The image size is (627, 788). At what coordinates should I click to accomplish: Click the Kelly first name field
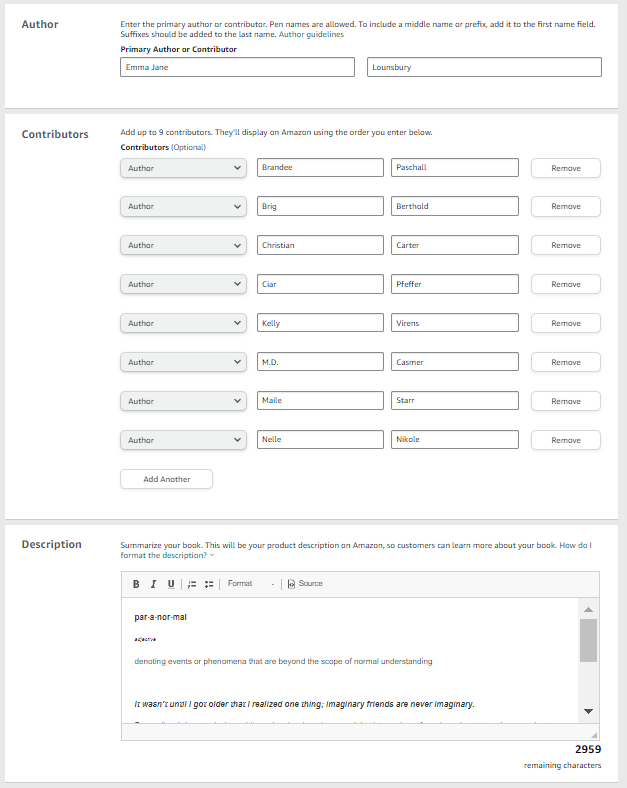(320, 323)
